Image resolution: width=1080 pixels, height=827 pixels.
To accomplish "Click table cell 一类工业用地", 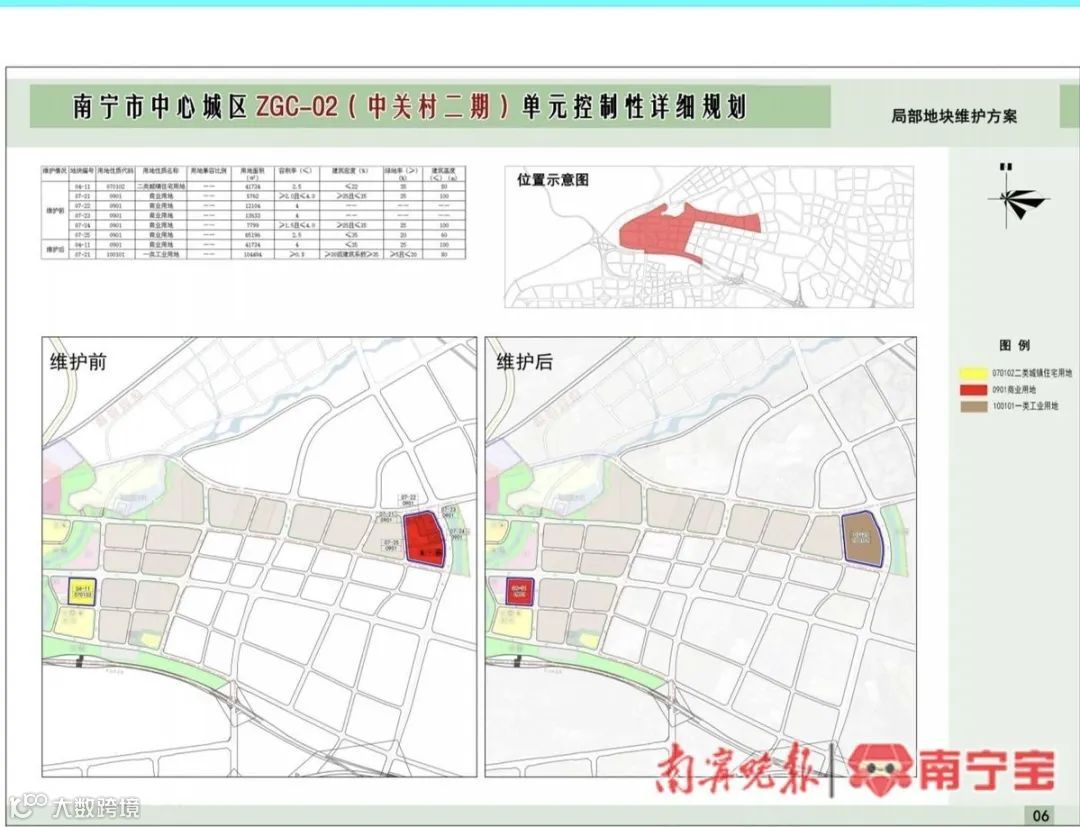I will click(161, 254).
